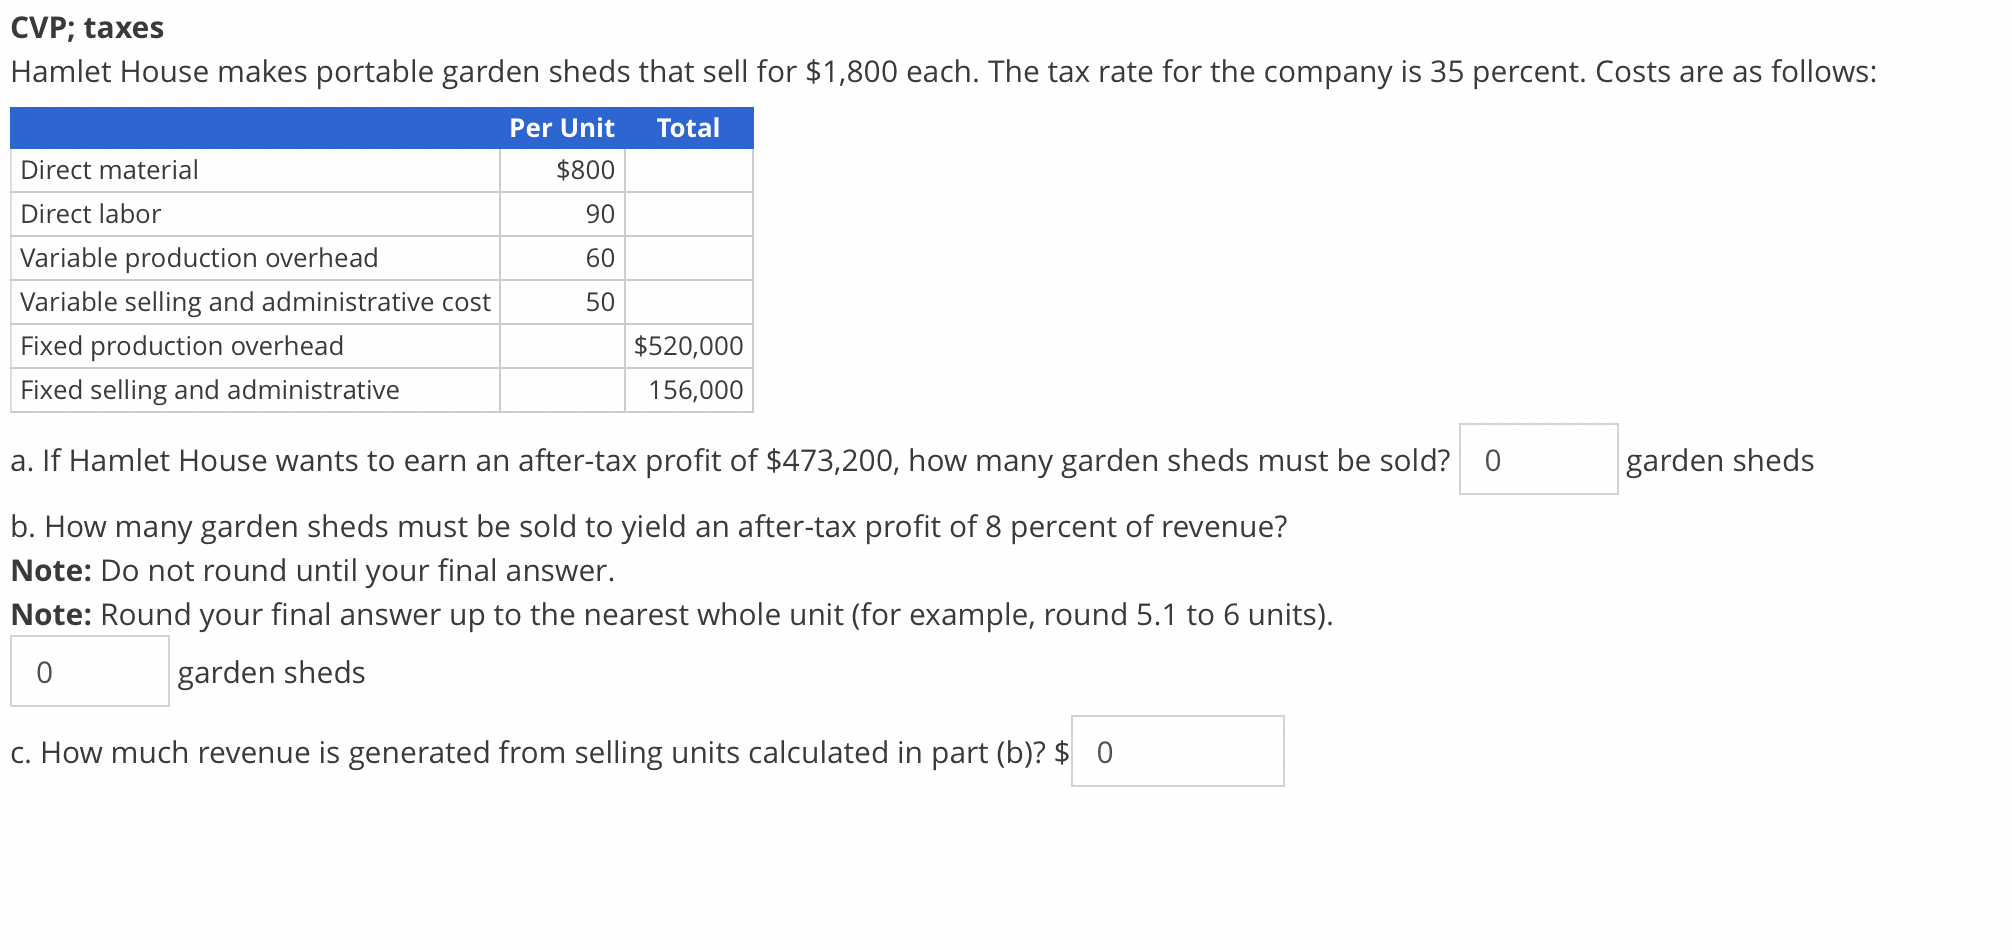This screenshot has height=950, width=2012.
Task: Click the Direct labor row label
Action: coord(91,214)
